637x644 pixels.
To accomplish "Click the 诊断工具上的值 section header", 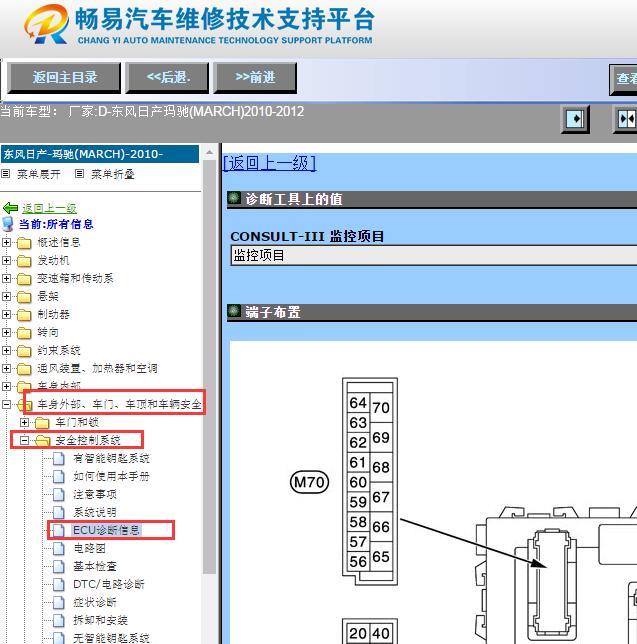I will tap(432, 199).
